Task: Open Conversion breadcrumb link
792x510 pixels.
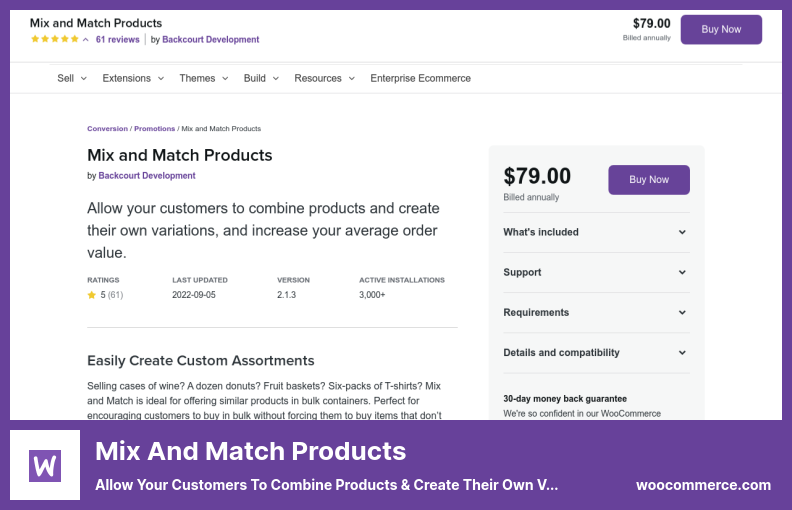Action: 108,129
